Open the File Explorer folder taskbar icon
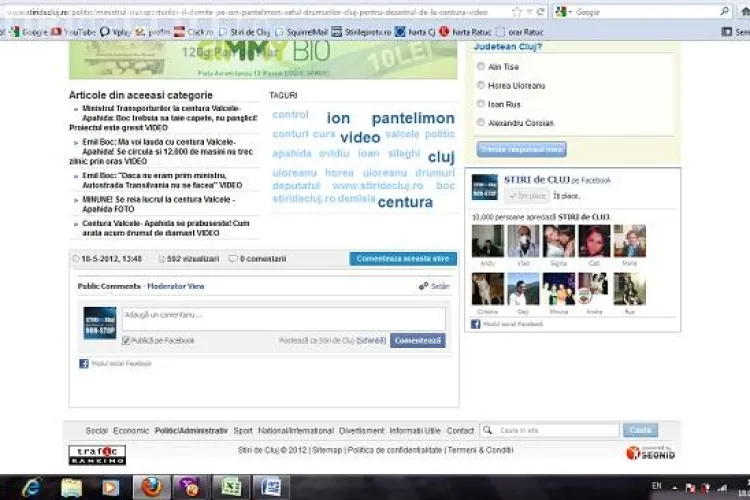750x500 pixels. click(x=71, y=488)
